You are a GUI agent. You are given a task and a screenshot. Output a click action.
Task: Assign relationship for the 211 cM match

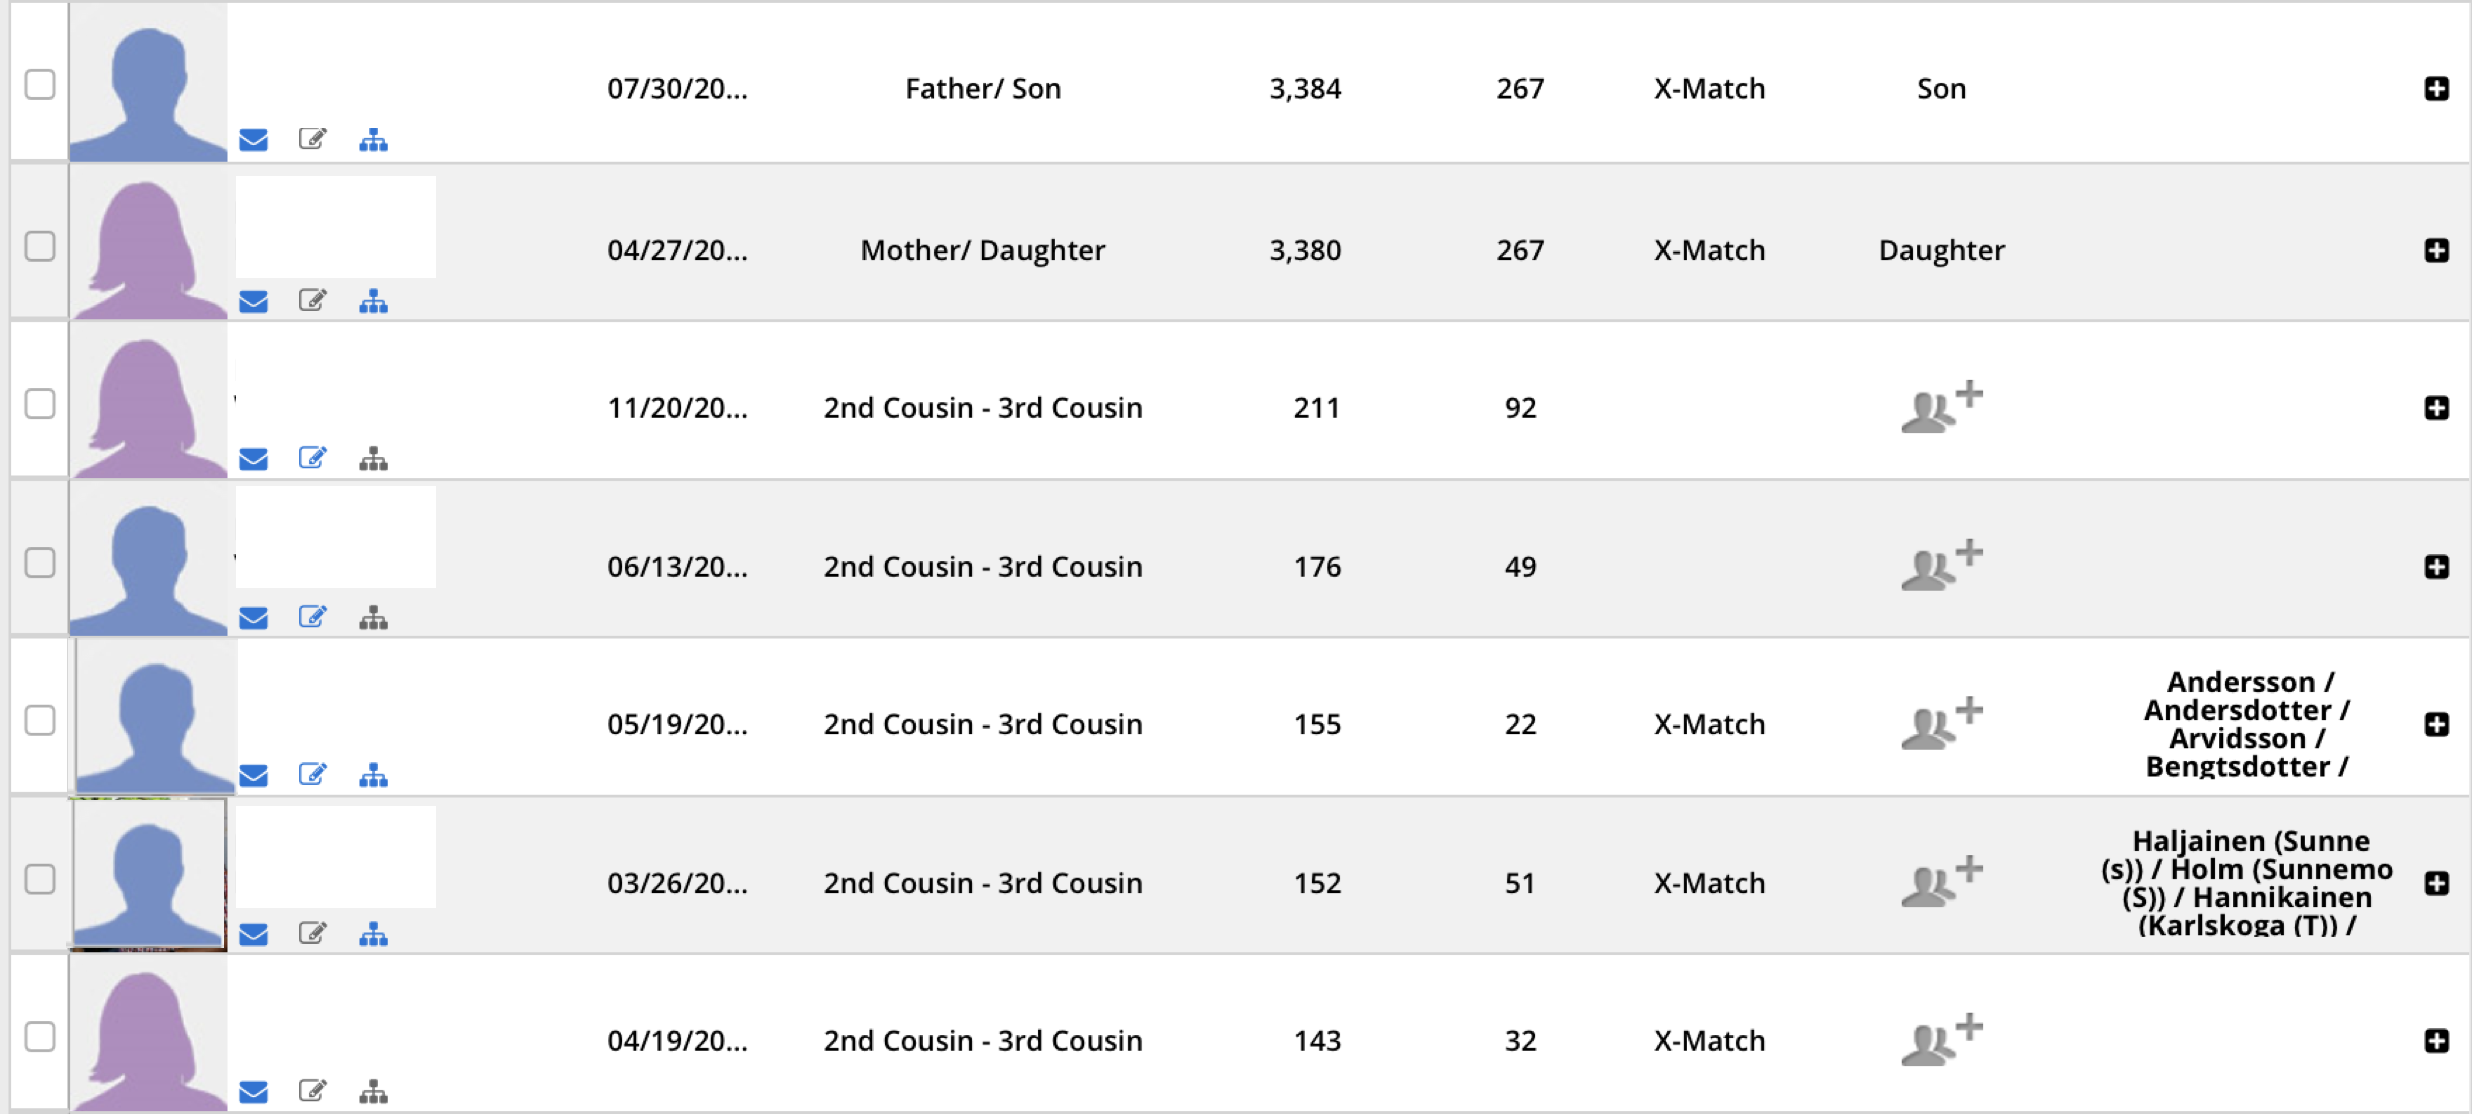coord(1940,407)
